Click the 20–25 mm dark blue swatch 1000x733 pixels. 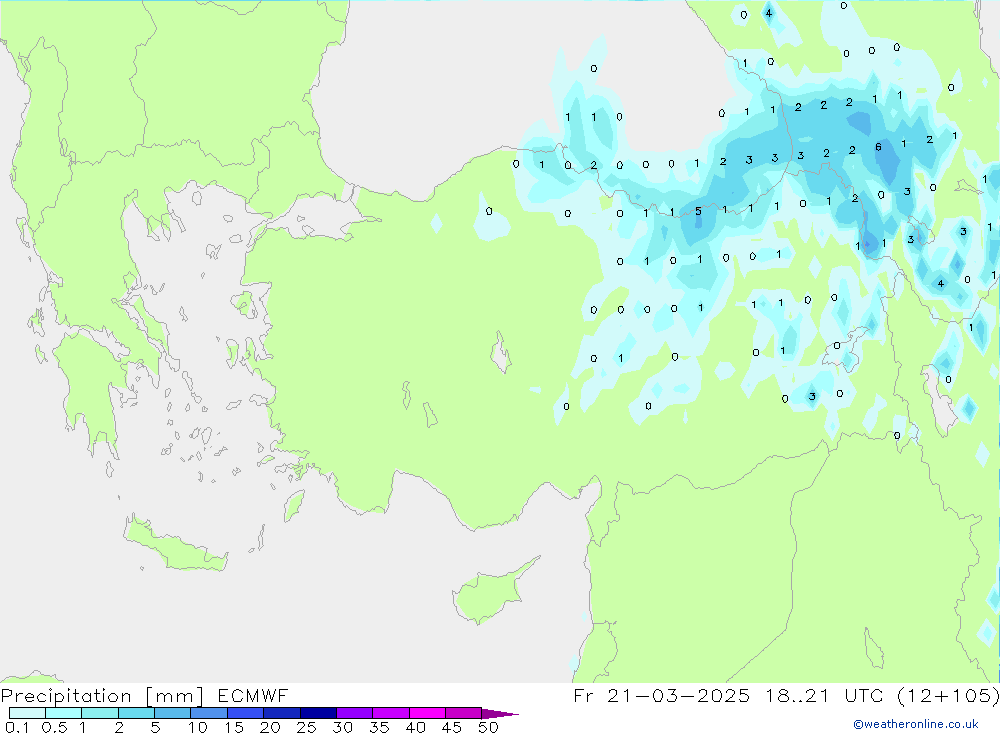281,713
